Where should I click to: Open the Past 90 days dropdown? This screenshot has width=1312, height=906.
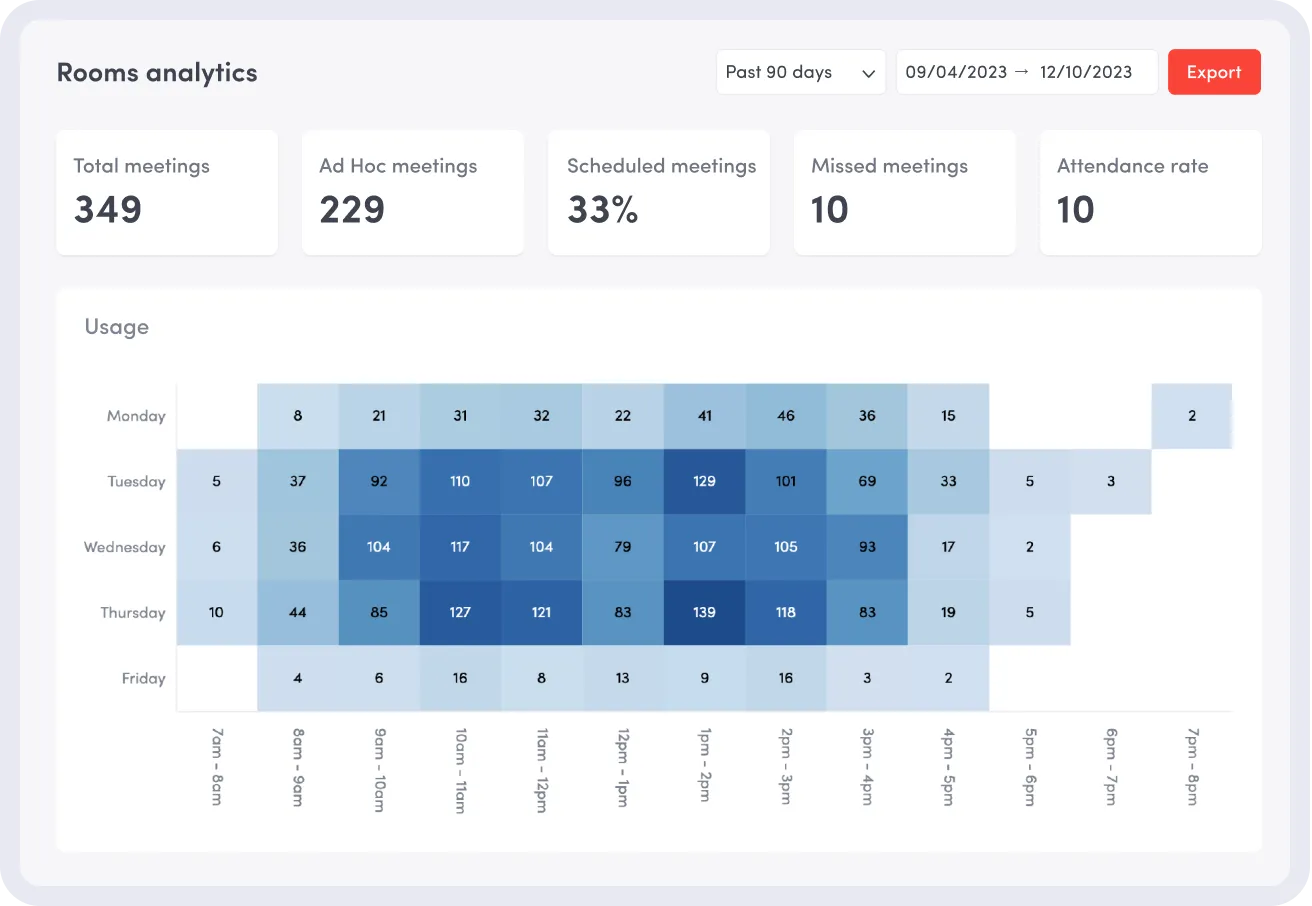[x=799, y=71]
